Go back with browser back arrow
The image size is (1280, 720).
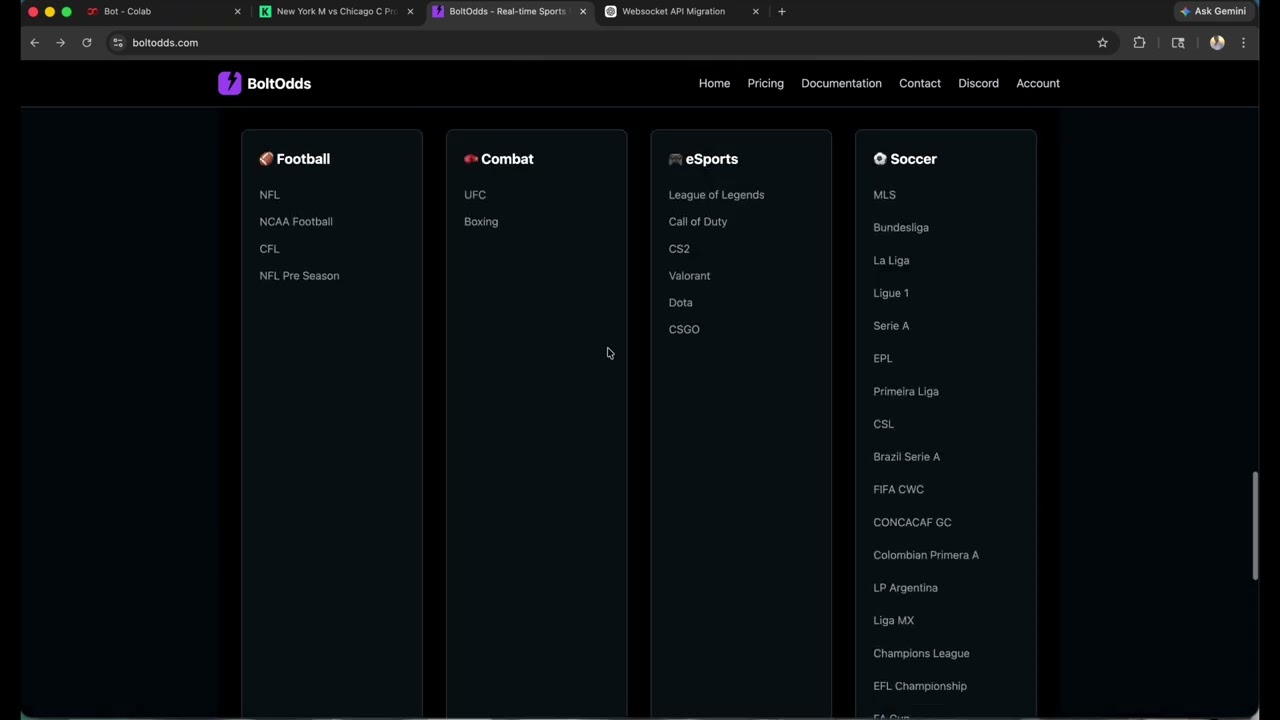tap(34, 43)
